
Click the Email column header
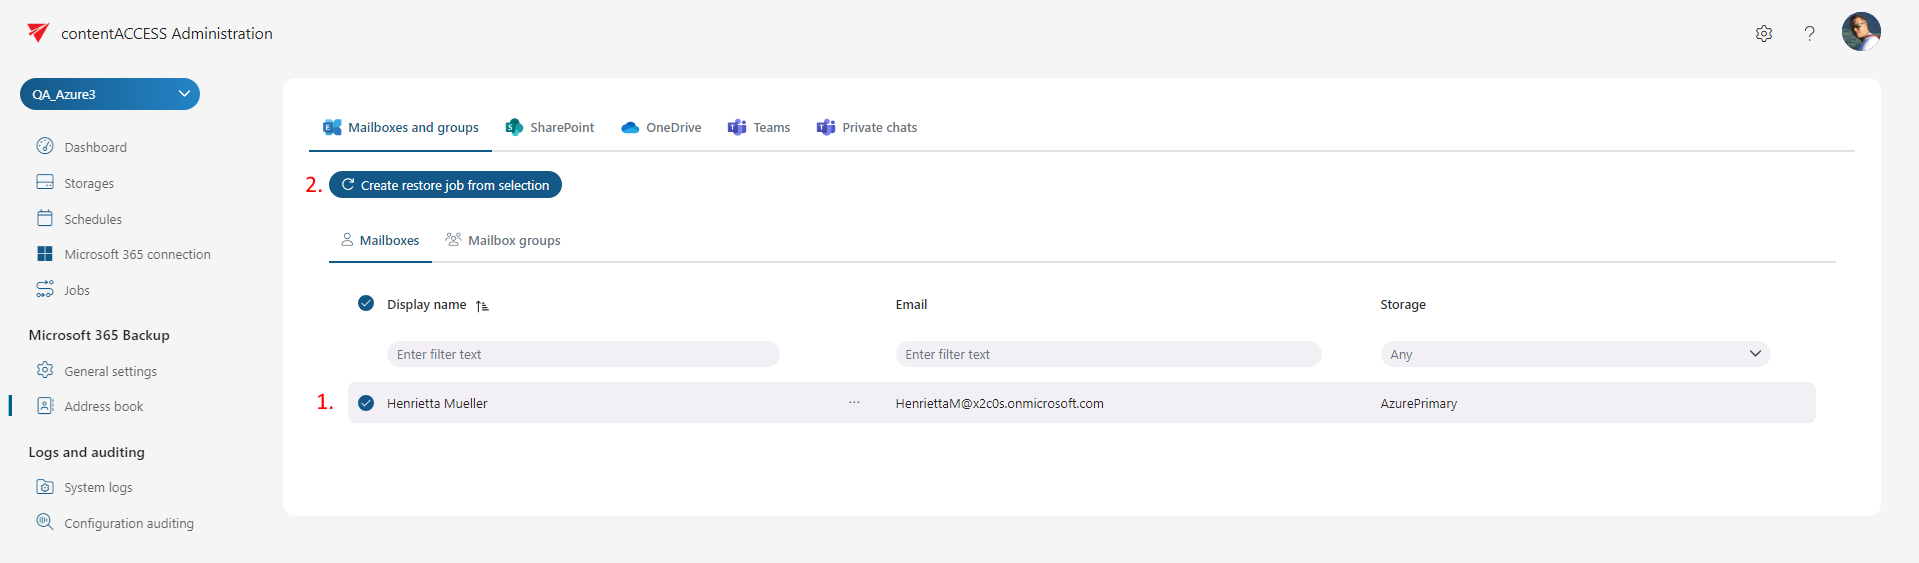tap(911, 304)
